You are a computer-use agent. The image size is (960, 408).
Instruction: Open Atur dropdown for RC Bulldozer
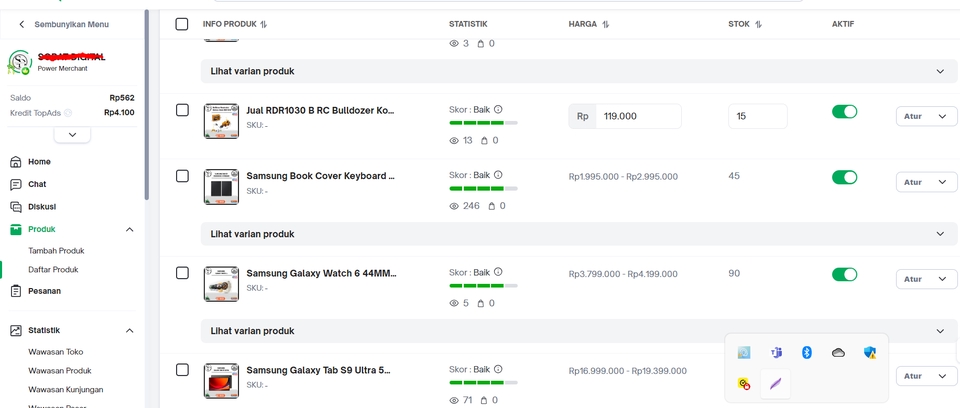[926, 116]
